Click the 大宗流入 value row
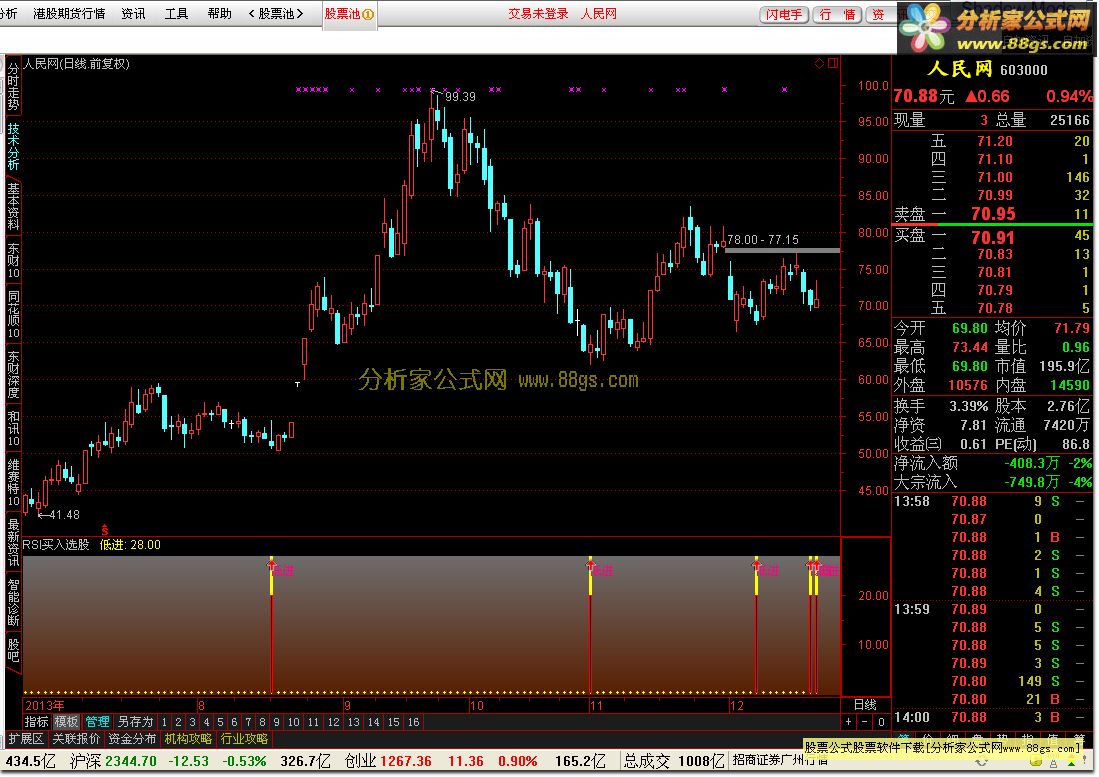 [x=992, y=482]
